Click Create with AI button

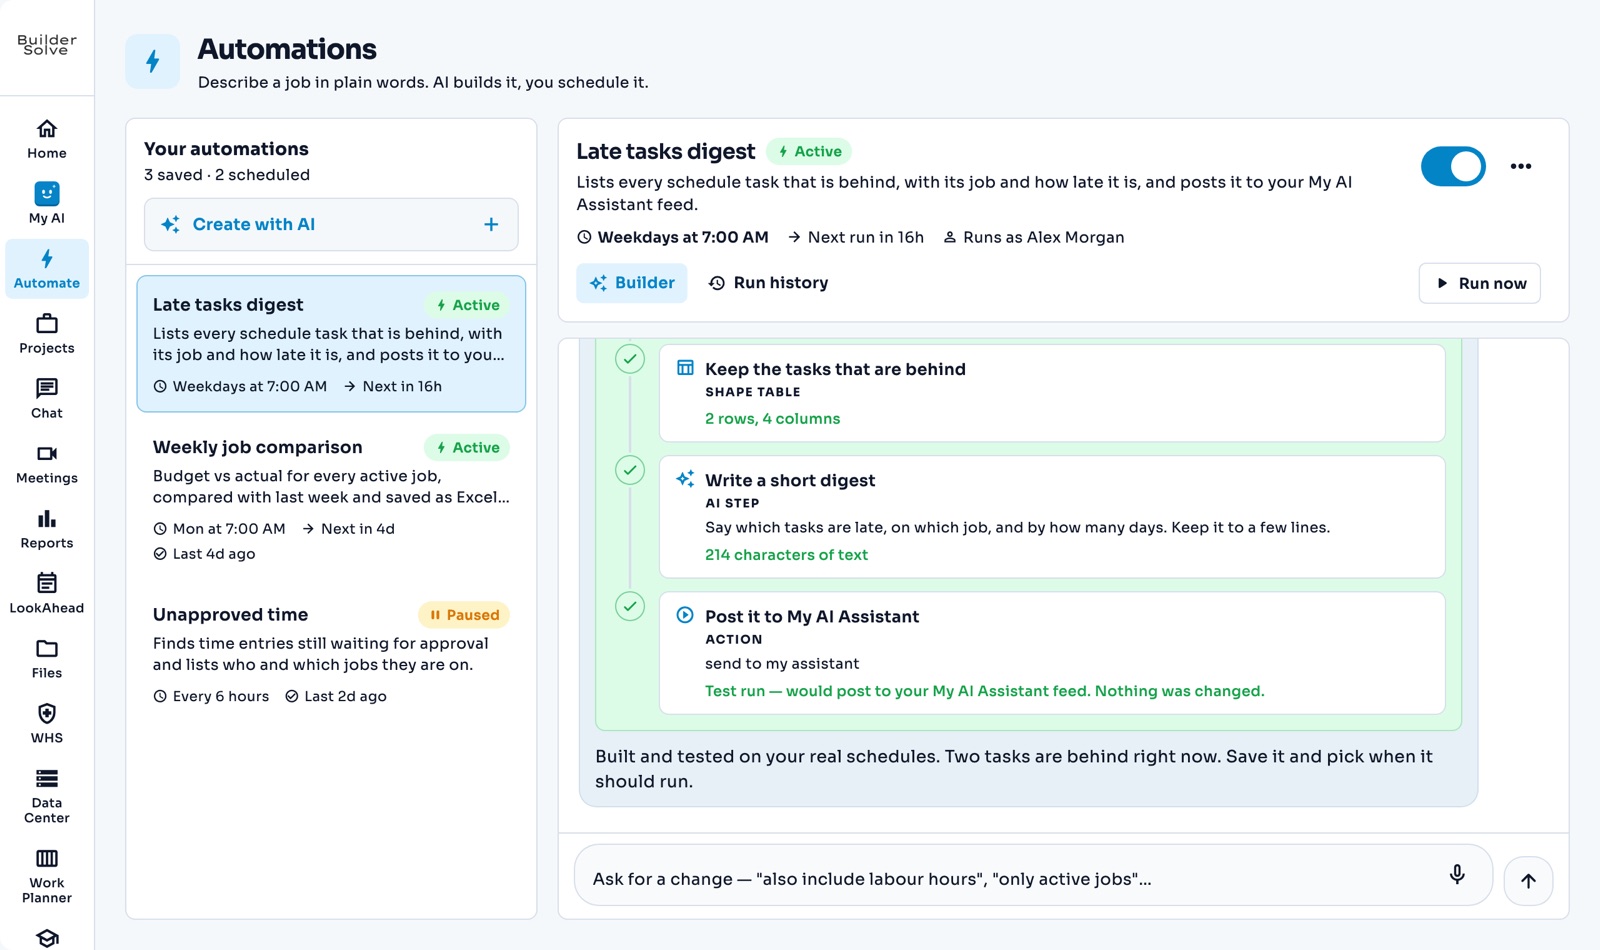[x=331, y=224]
